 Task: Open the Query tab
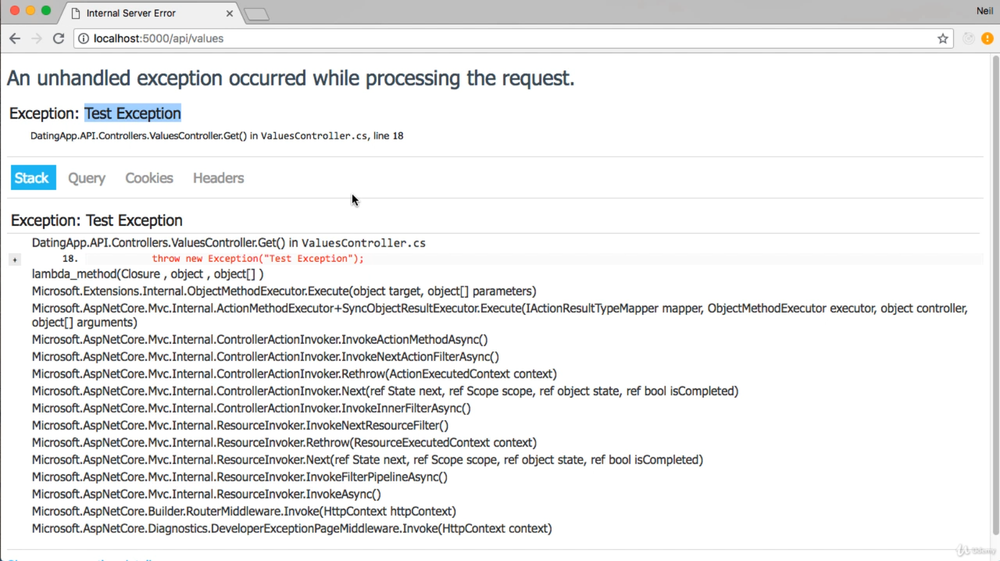pos(87,178)
